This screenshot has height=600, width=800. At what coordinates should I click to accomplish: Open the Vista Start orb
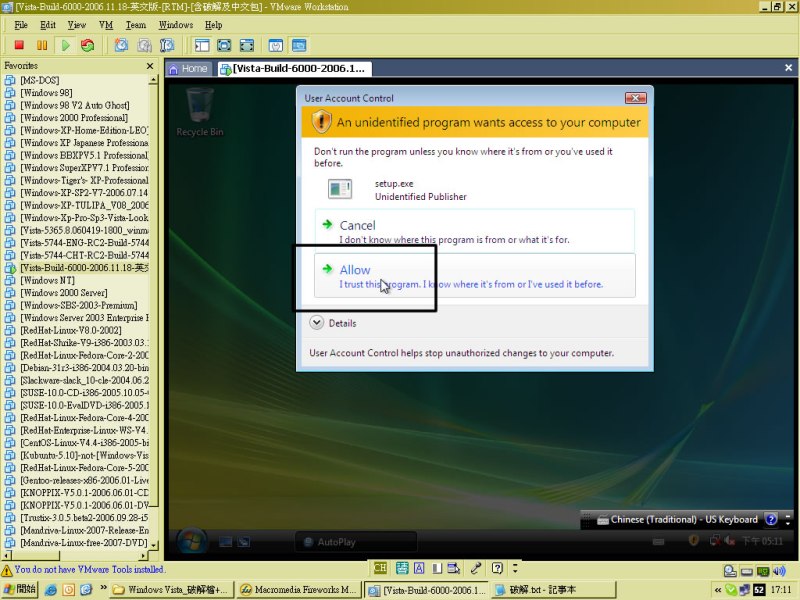pos(192,541)
